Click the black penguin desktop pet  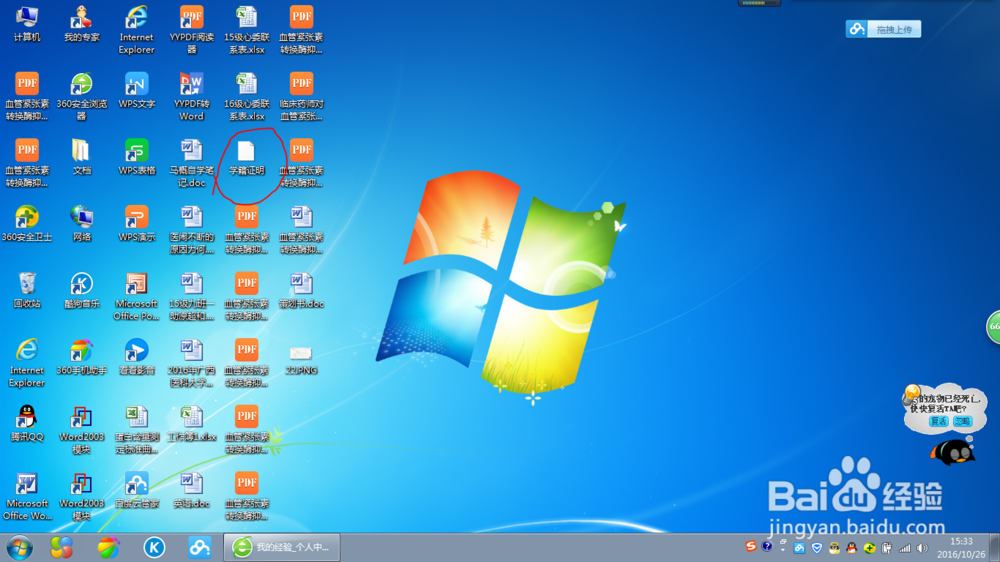(952, 452)
